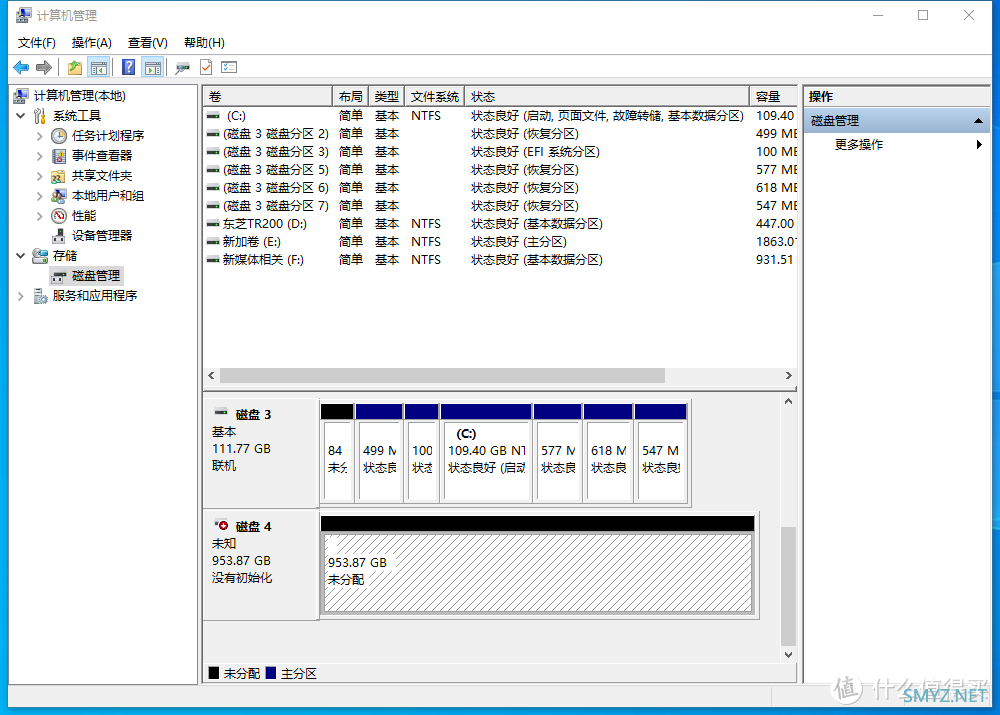Image resolution: width=1000 pixels, height=715 pixels.
Task: Sort by the 状态 column header
Action: coord(607,96)
